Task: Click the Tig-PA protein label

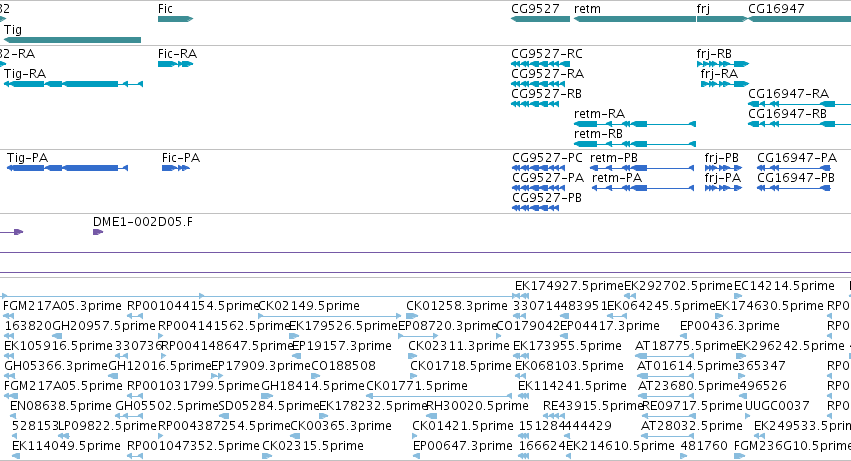Action: click(28, 158)
